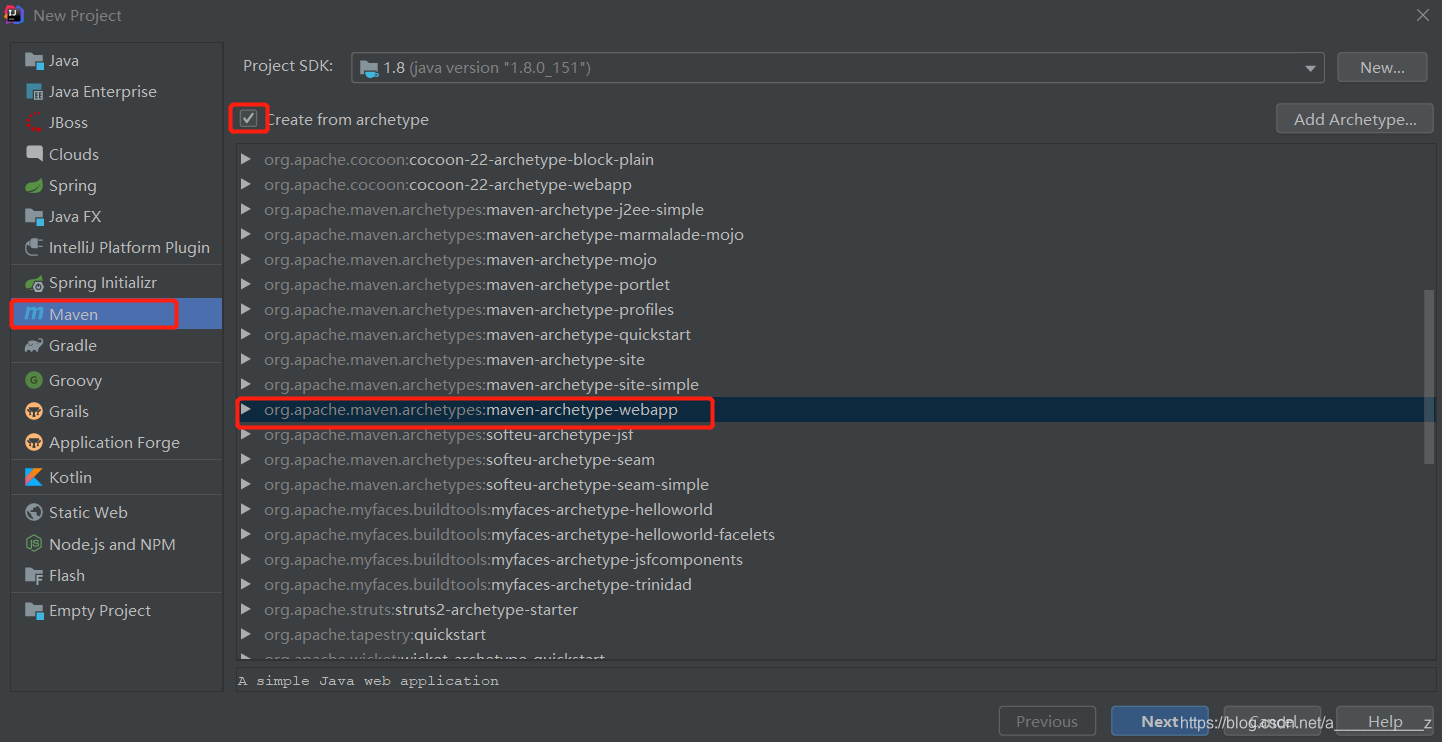Close the New Project dialog

(x=1422, y=15)
